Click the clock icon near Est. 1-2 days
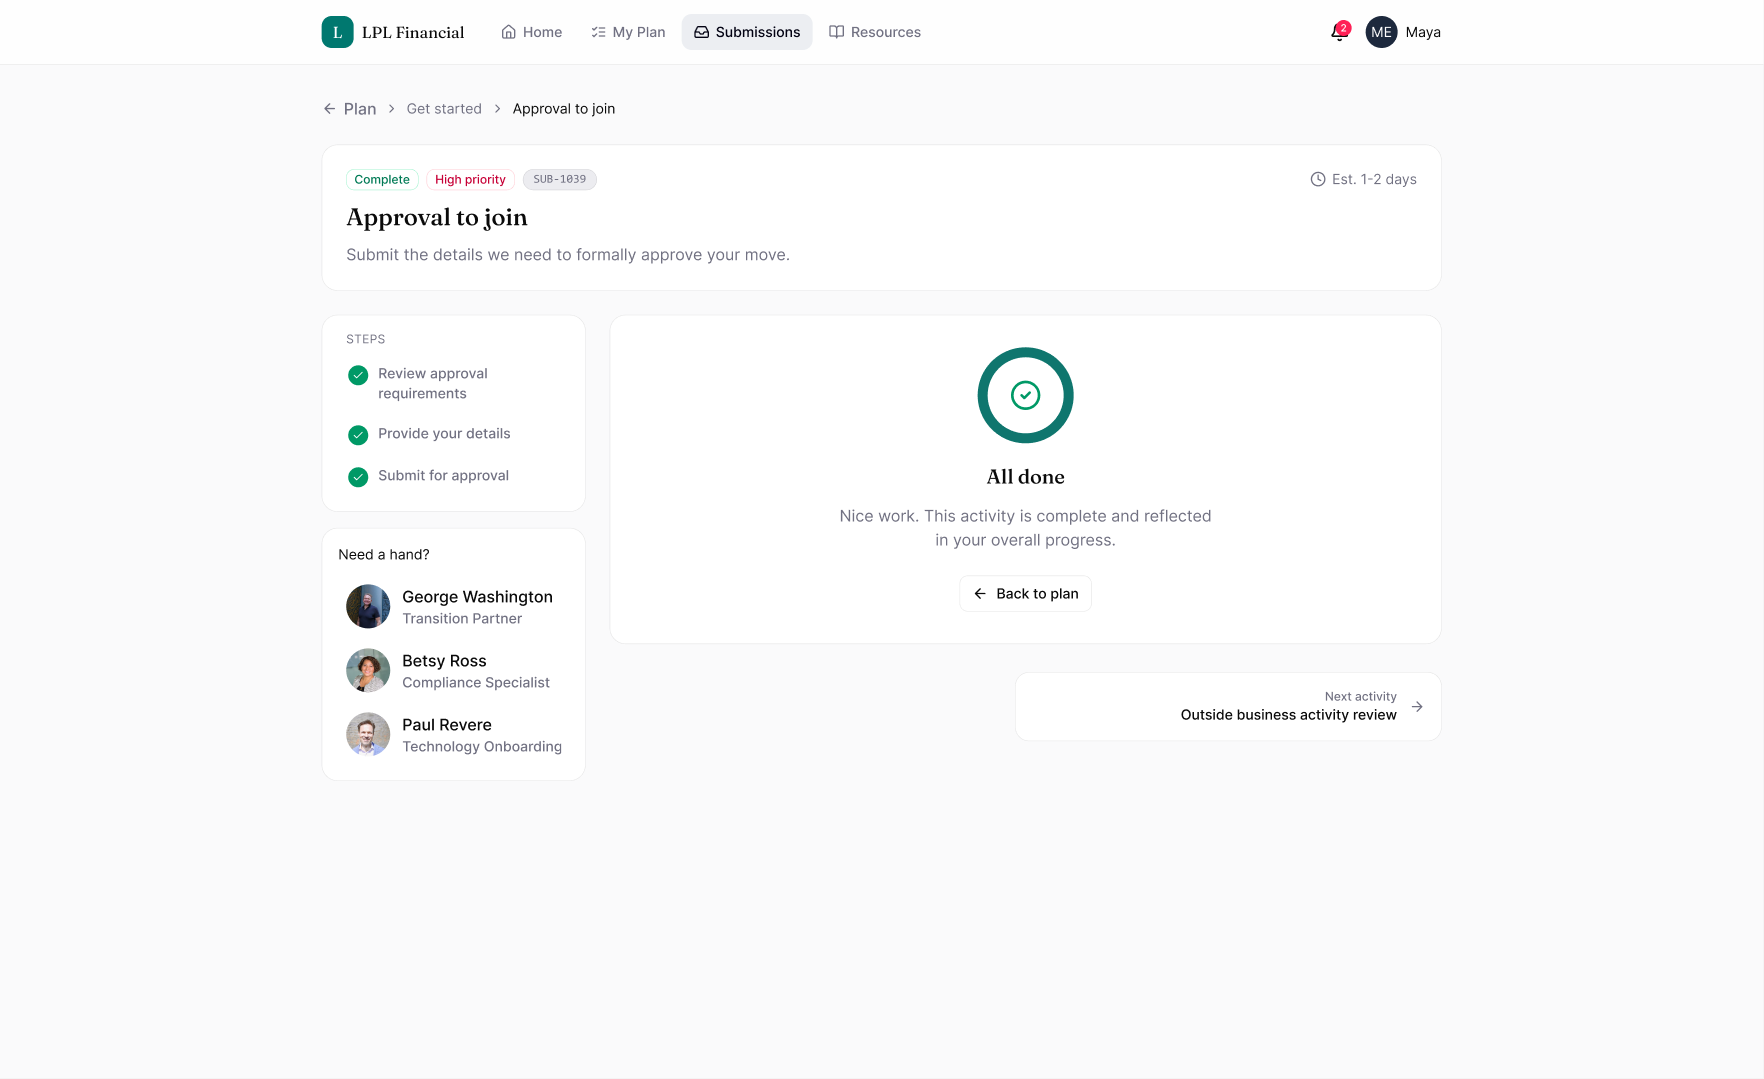The width and height of the screenshot is (1764, 1079). 1318,179
